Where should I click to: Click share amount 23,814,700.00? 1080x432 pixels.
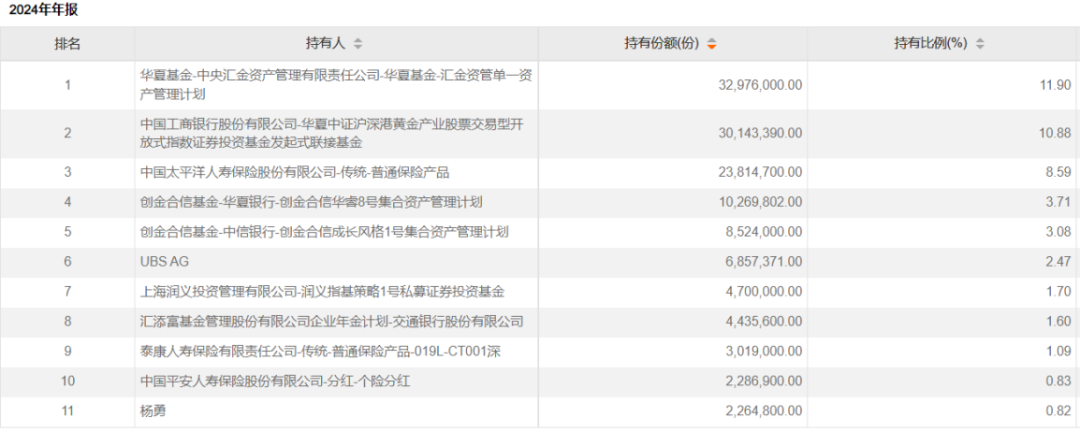coord(759,172)
